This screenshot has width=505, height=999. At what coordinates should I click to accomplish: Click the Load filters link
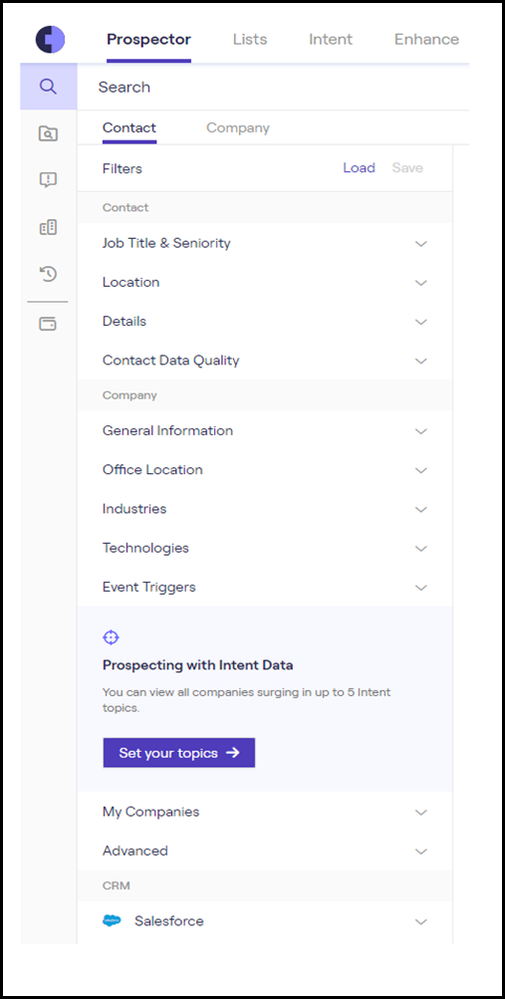coord(359,168)
